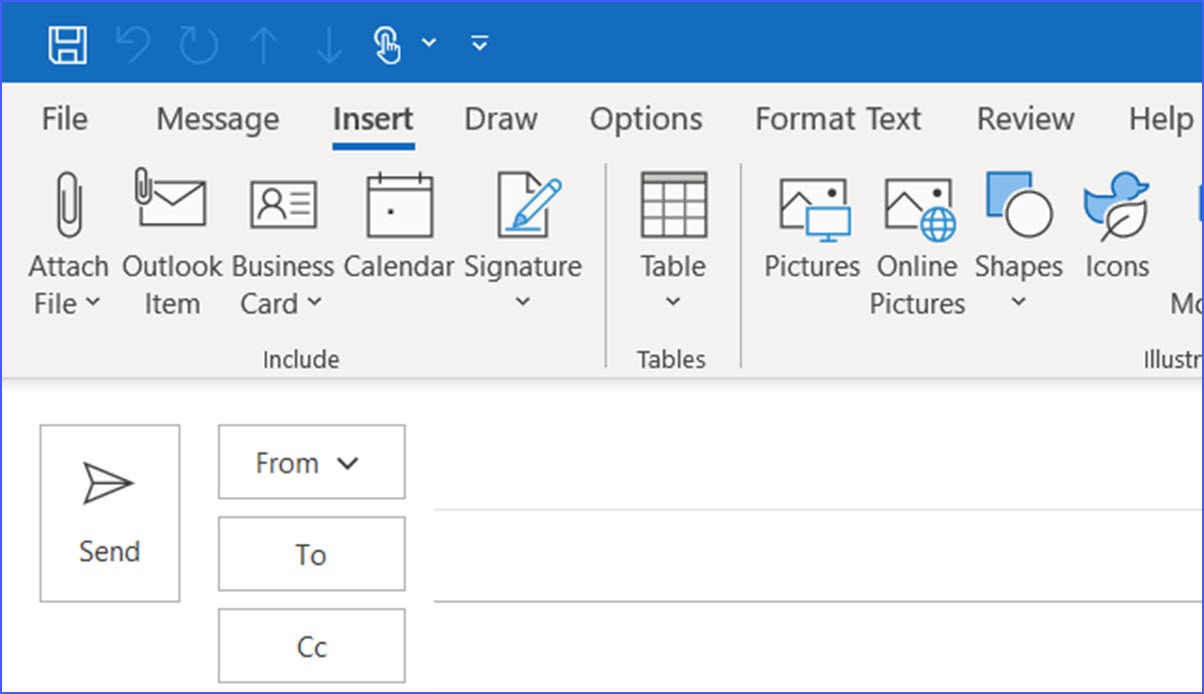This screenshot has height=694, width=1204.
Task: Click the Undo arrow
Action: click(x=132, y=42)
